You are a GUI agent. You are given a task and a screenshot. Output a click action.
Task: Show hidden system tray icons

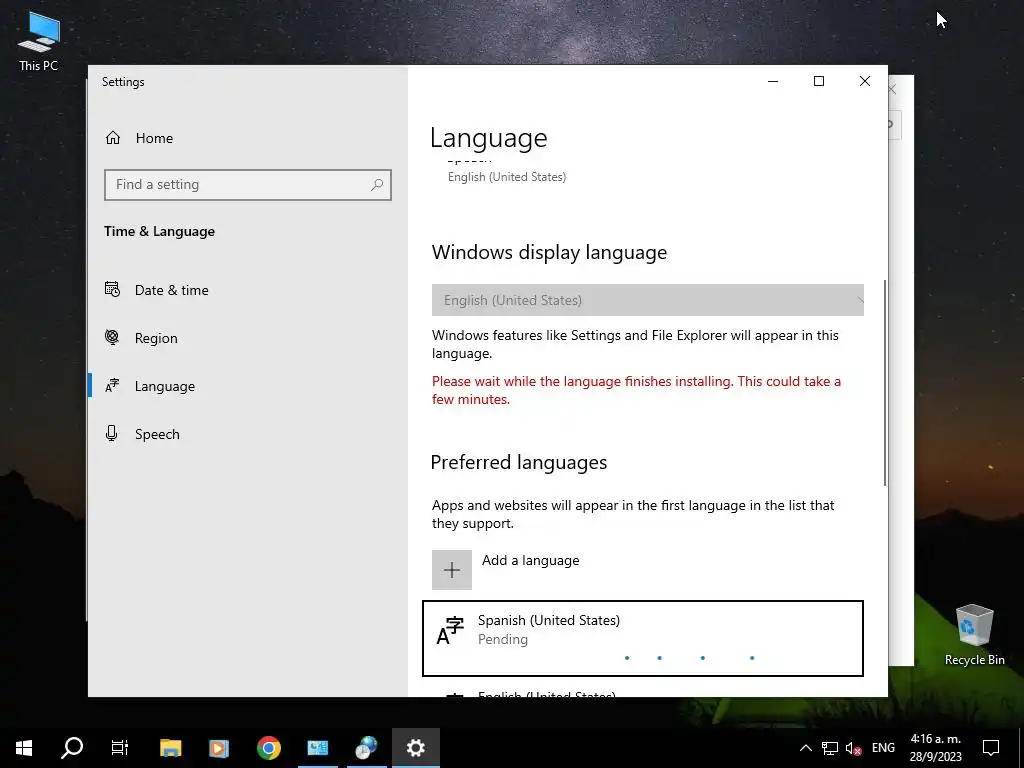click(x=806, y=748)
